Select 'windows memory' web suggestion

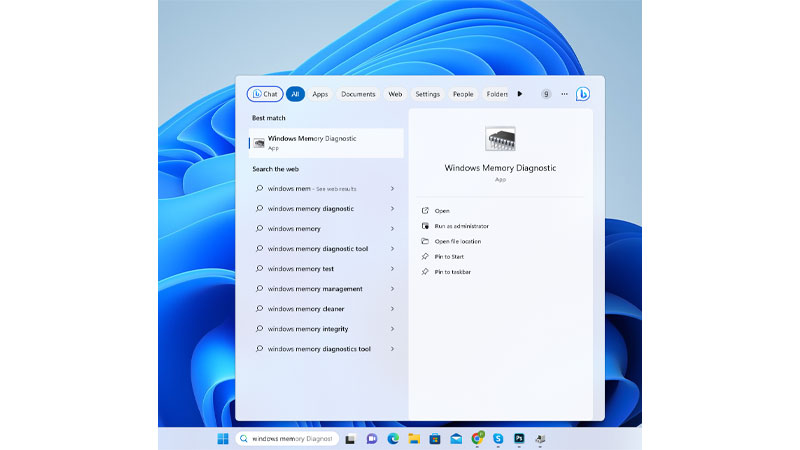point(326,229)
